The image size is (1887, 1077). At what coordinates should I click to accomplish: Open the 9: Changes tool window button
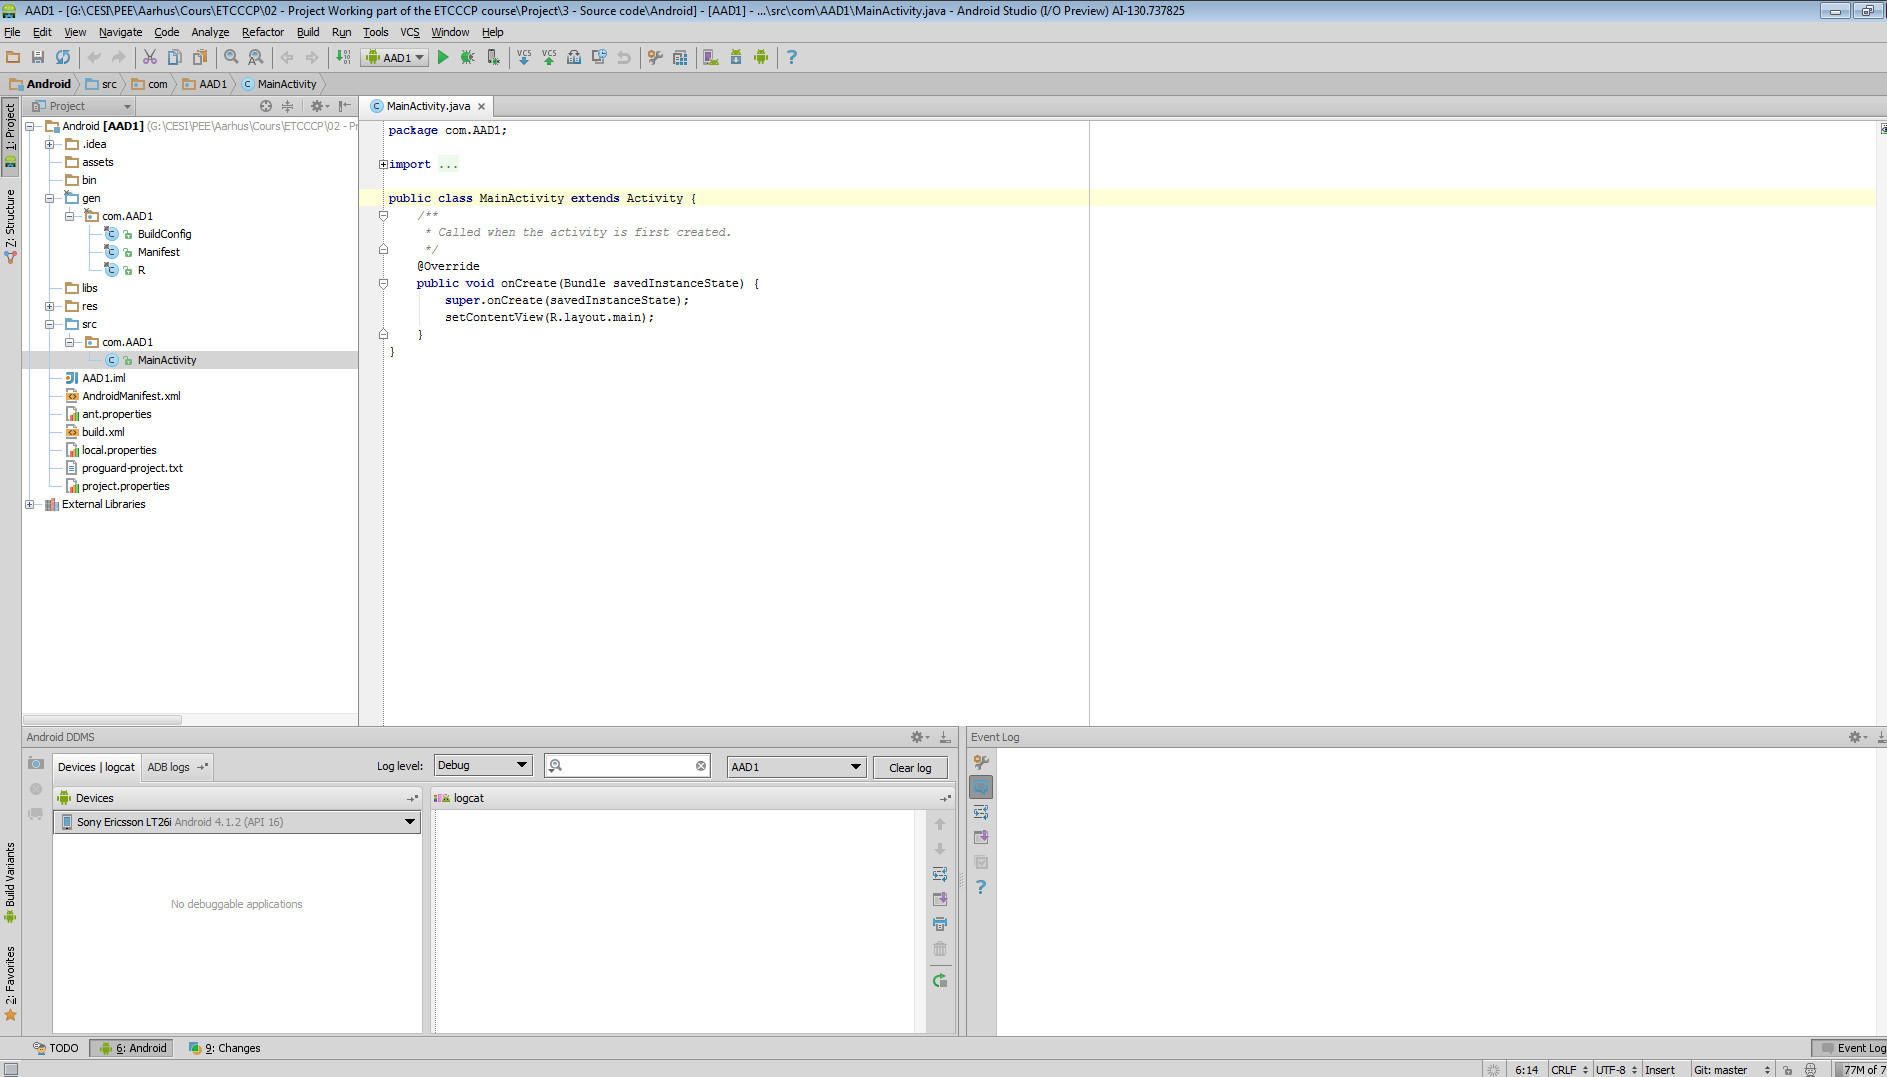(x=225, y=1048)
